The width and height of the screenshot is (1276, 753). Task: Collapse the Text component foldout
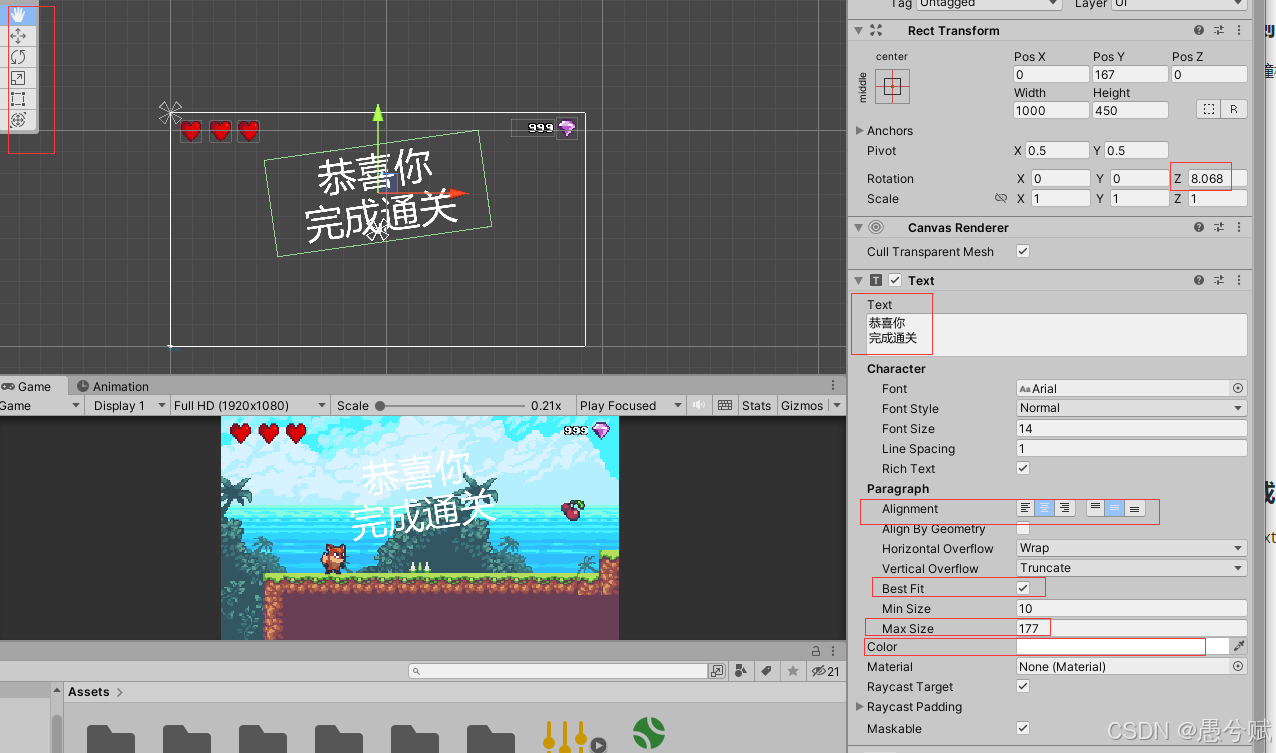pyautogui.click(x=859, y=281)
